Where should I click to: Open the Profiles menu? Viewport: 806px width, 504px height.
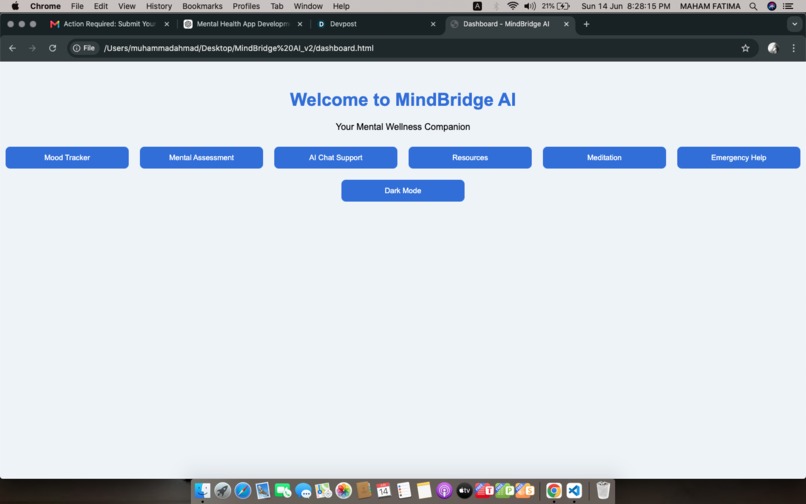[246, 6]
